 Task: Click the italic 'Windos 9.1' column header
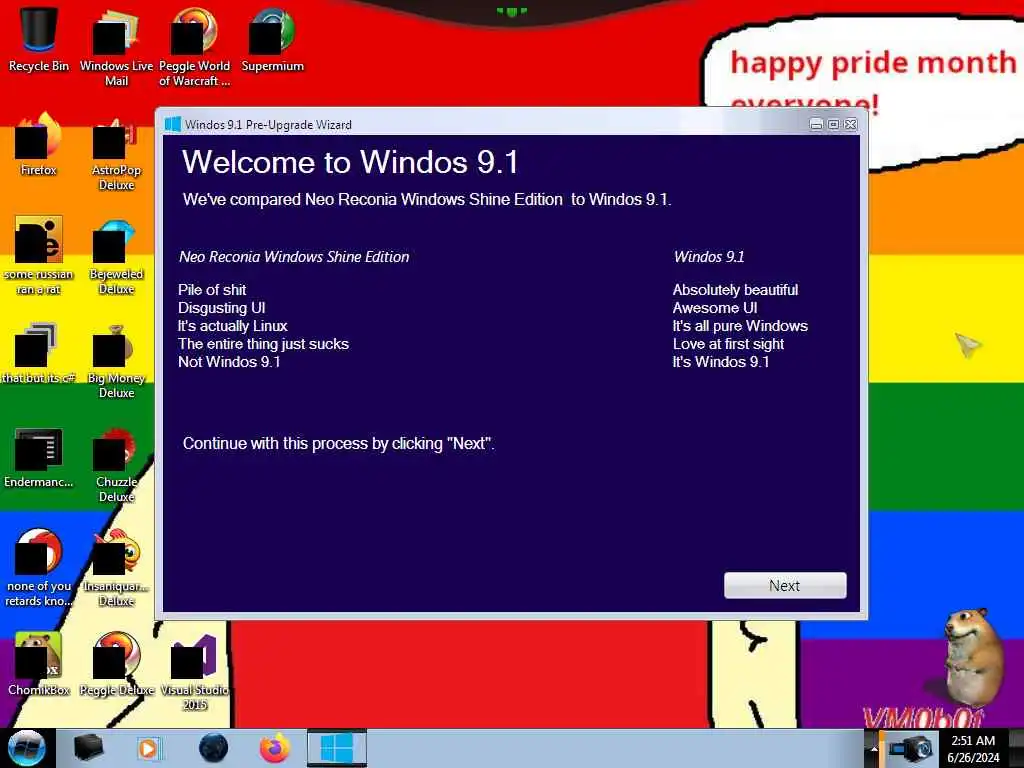coord(709,257)
